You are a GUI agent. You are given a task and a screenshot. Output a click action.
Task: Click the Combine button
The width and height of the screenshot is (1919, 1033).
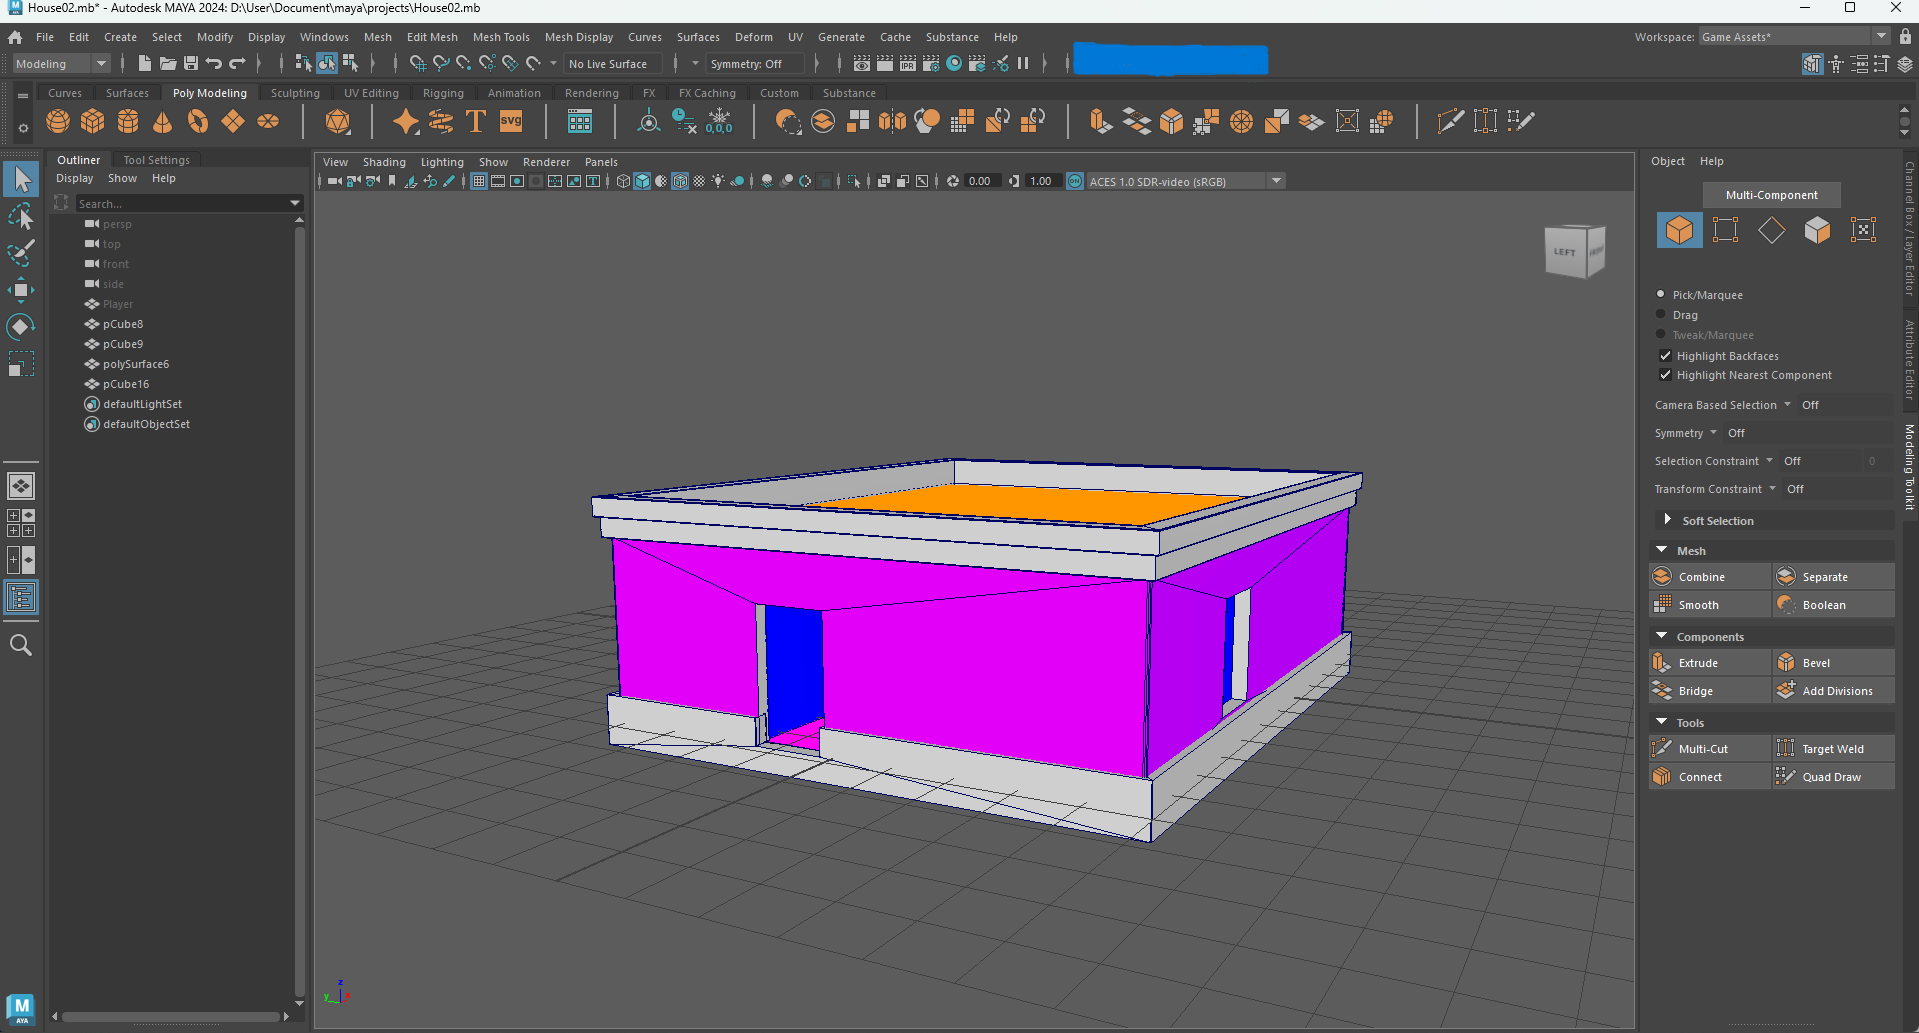1710,577
